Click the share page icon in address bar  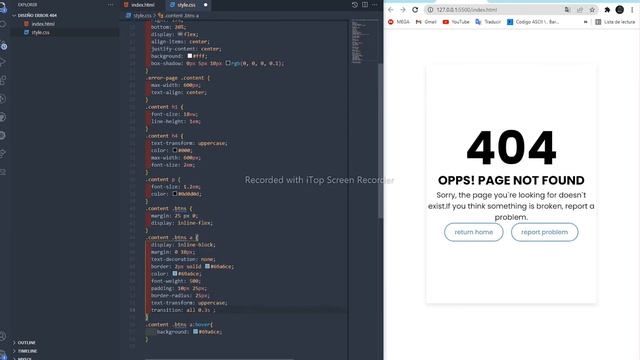(x=580, y=10)
